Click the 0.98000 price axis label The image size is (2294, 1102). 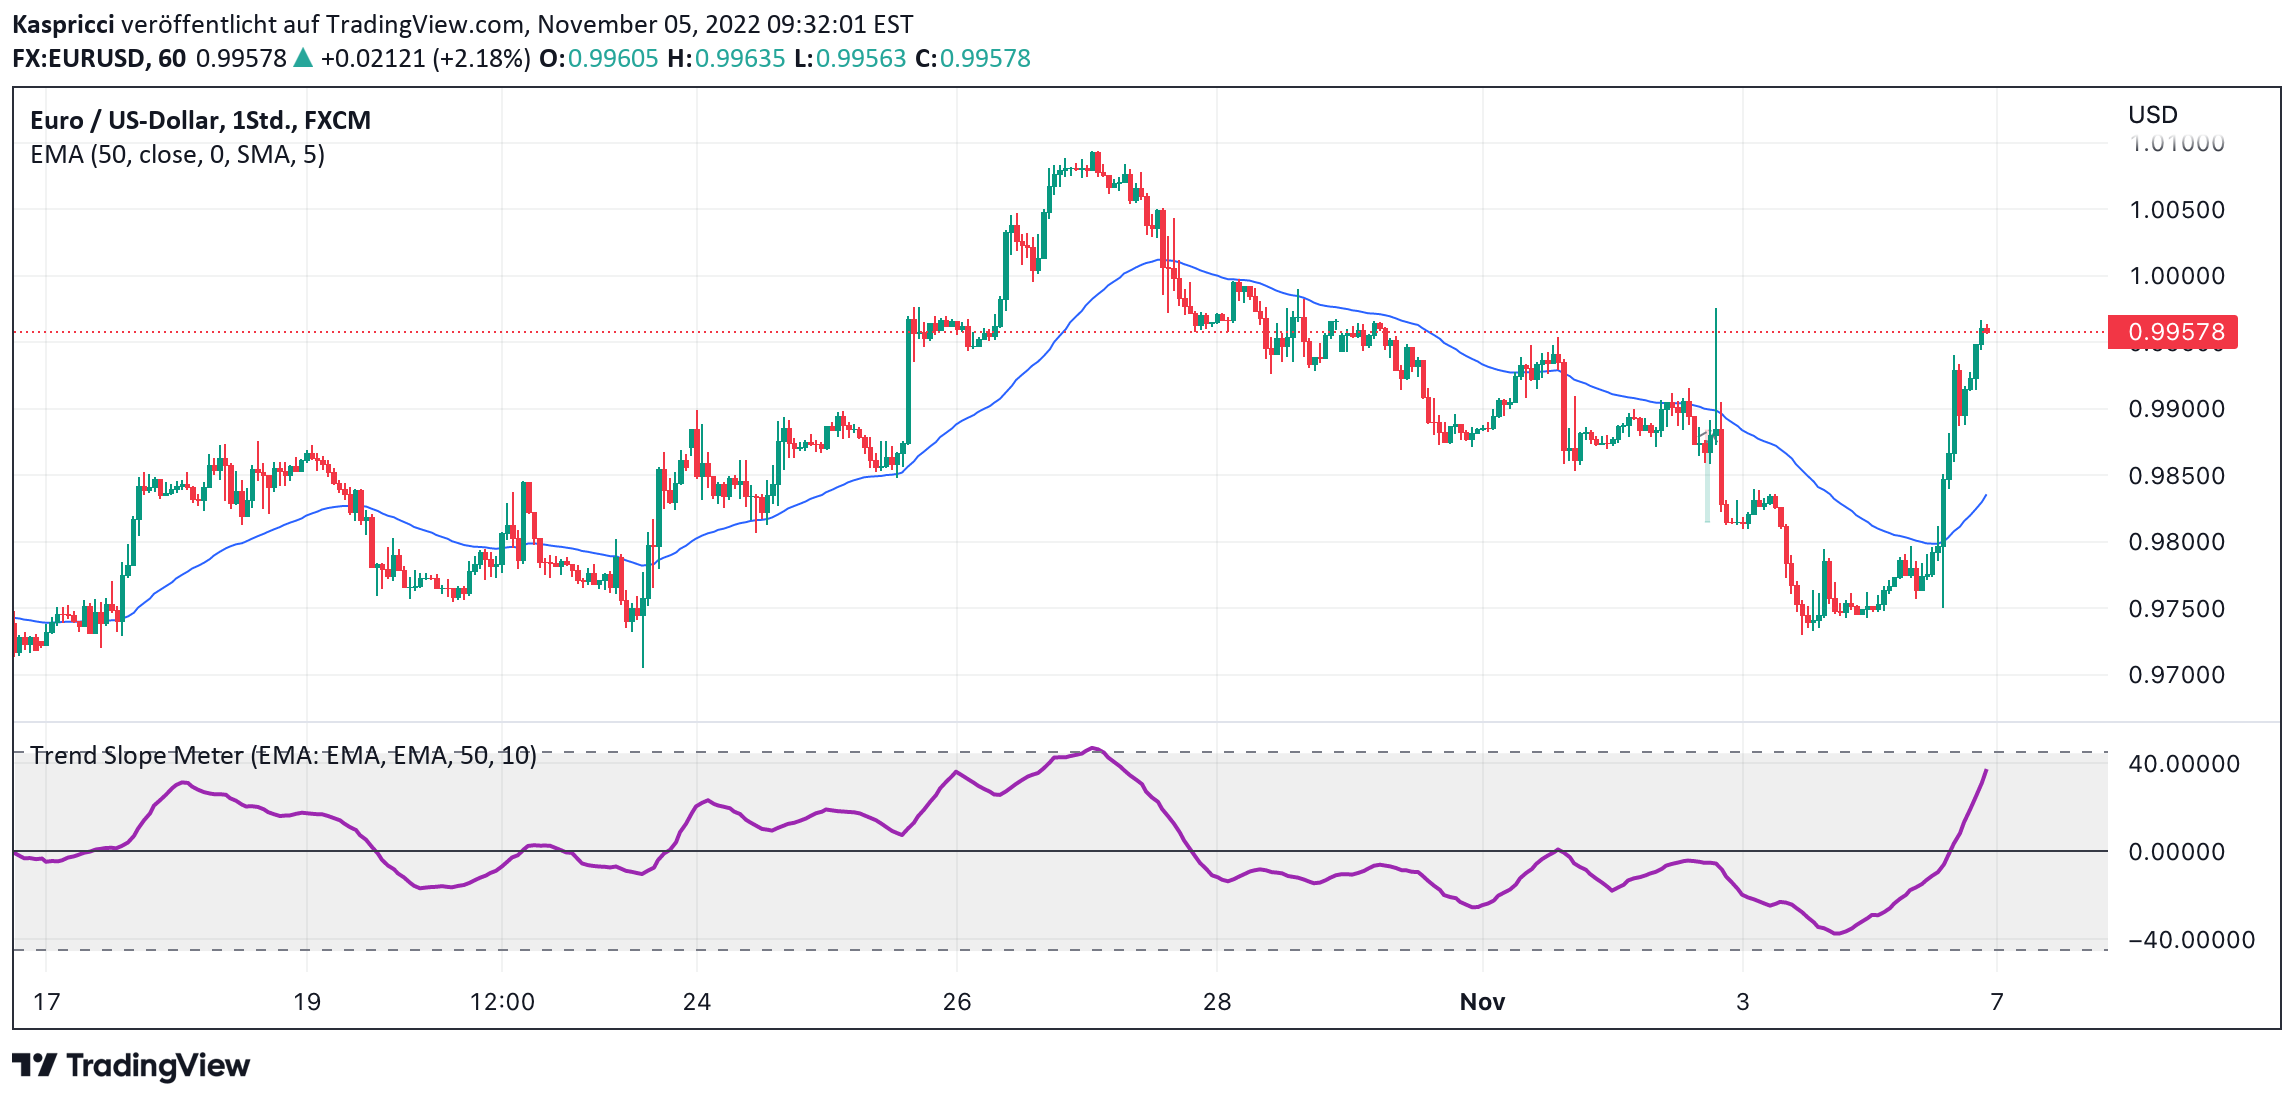point(2177,542)
